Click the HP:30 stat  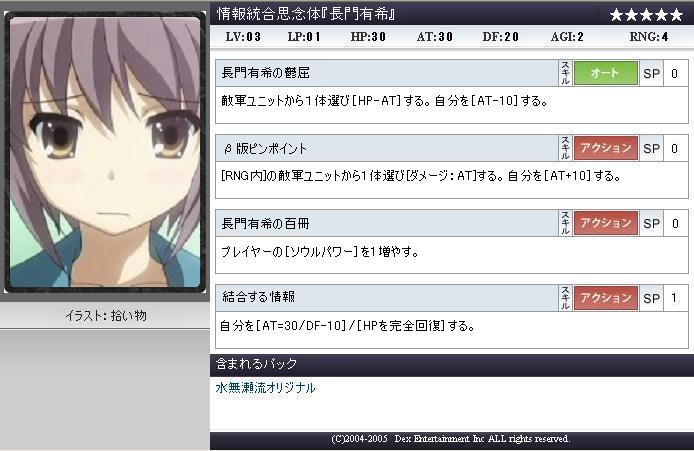click(368, 37)
